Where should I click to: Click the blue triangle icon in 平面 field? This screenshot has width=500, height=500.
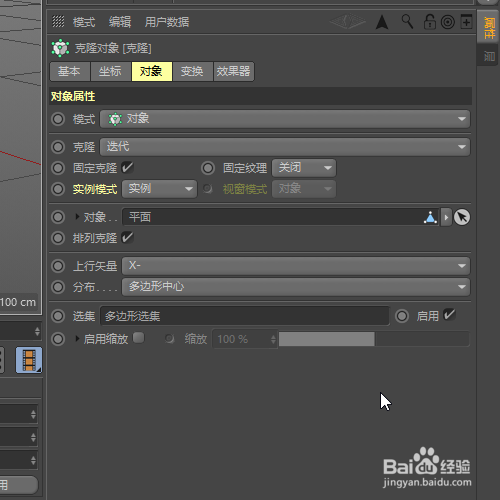(430, 217)
